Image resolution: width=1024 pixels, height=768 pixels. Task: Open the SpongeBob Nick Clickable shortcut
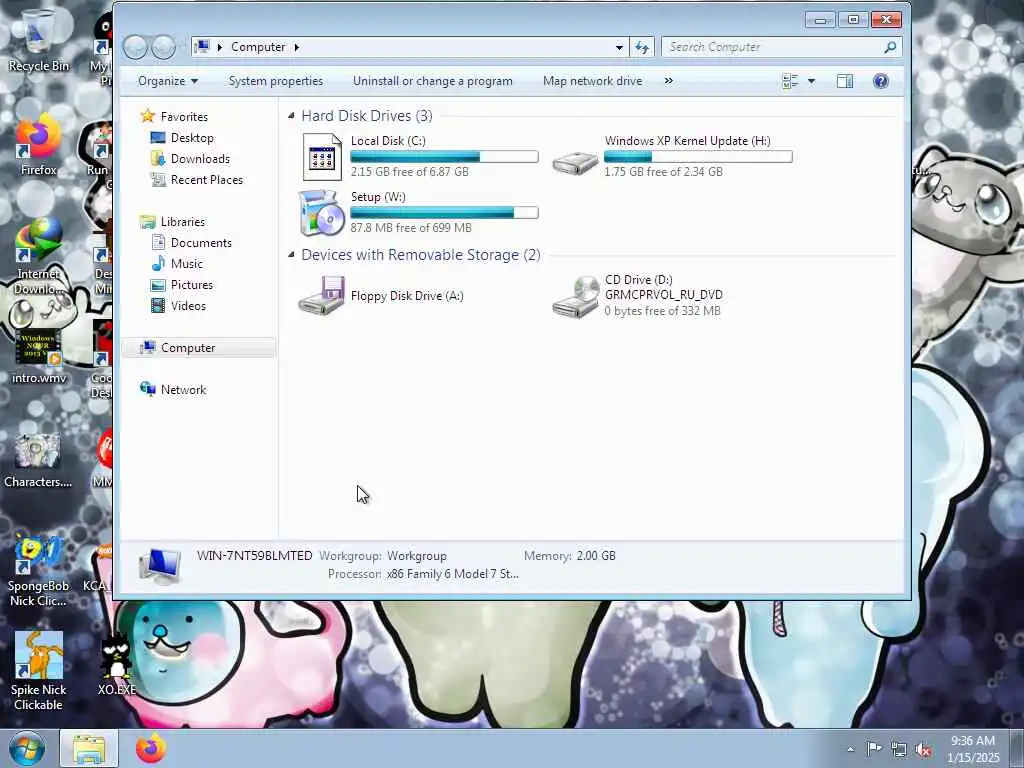tap(38, 571)
